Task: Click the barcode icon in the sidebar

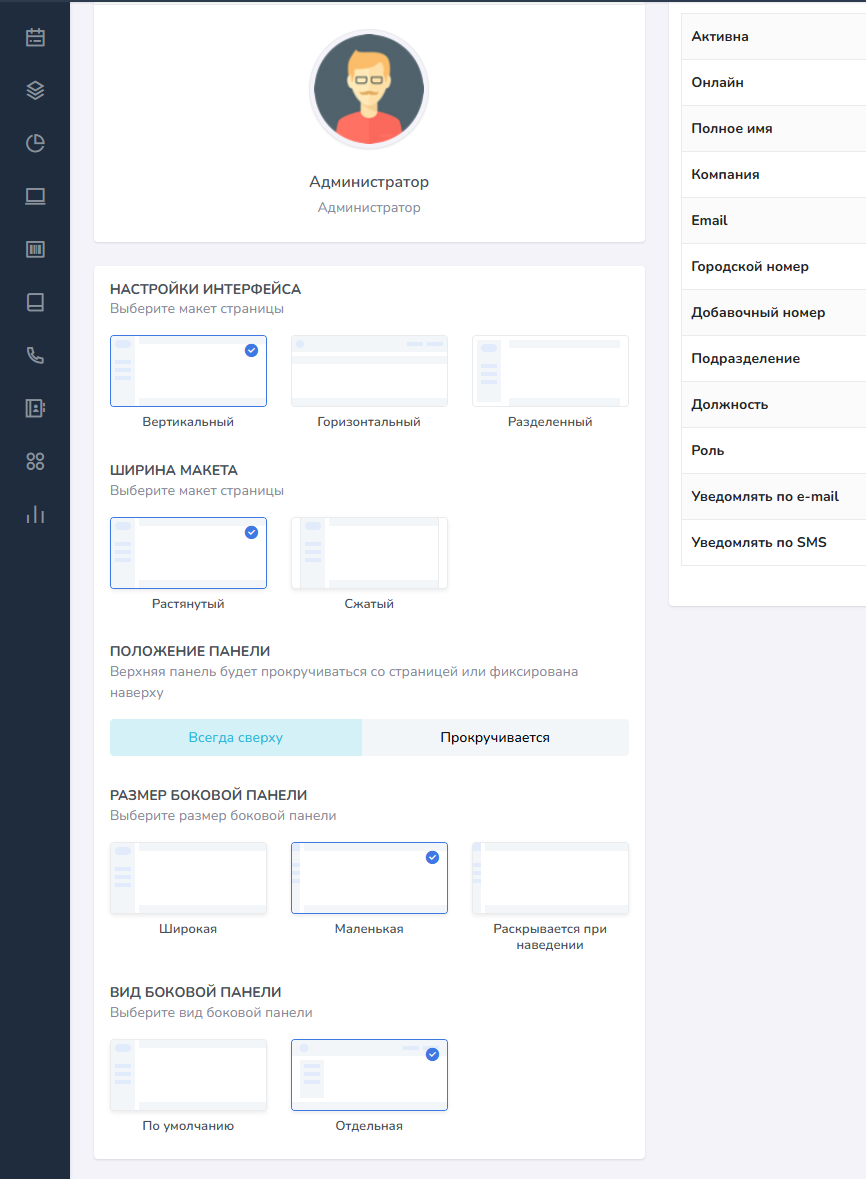Action: point(35,250)
